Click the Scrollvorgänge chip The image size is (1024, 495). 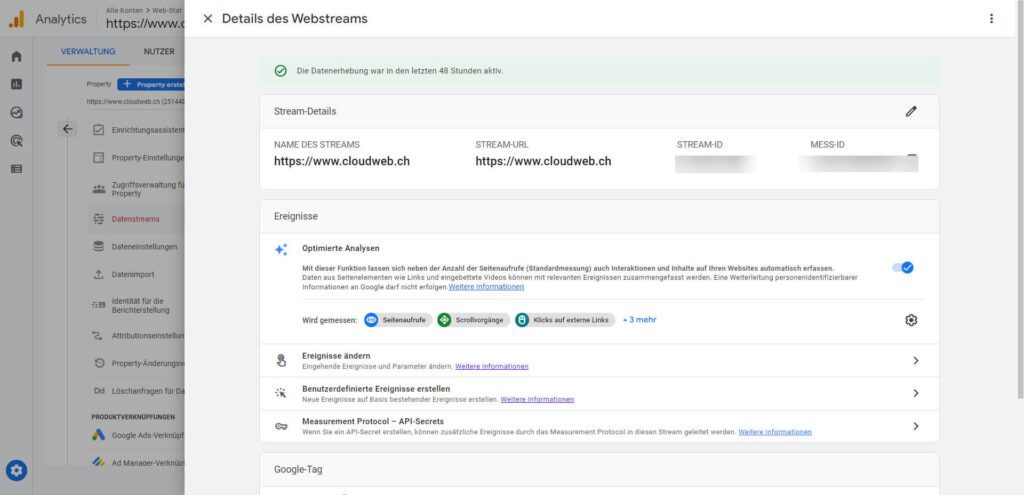[473, 320]
